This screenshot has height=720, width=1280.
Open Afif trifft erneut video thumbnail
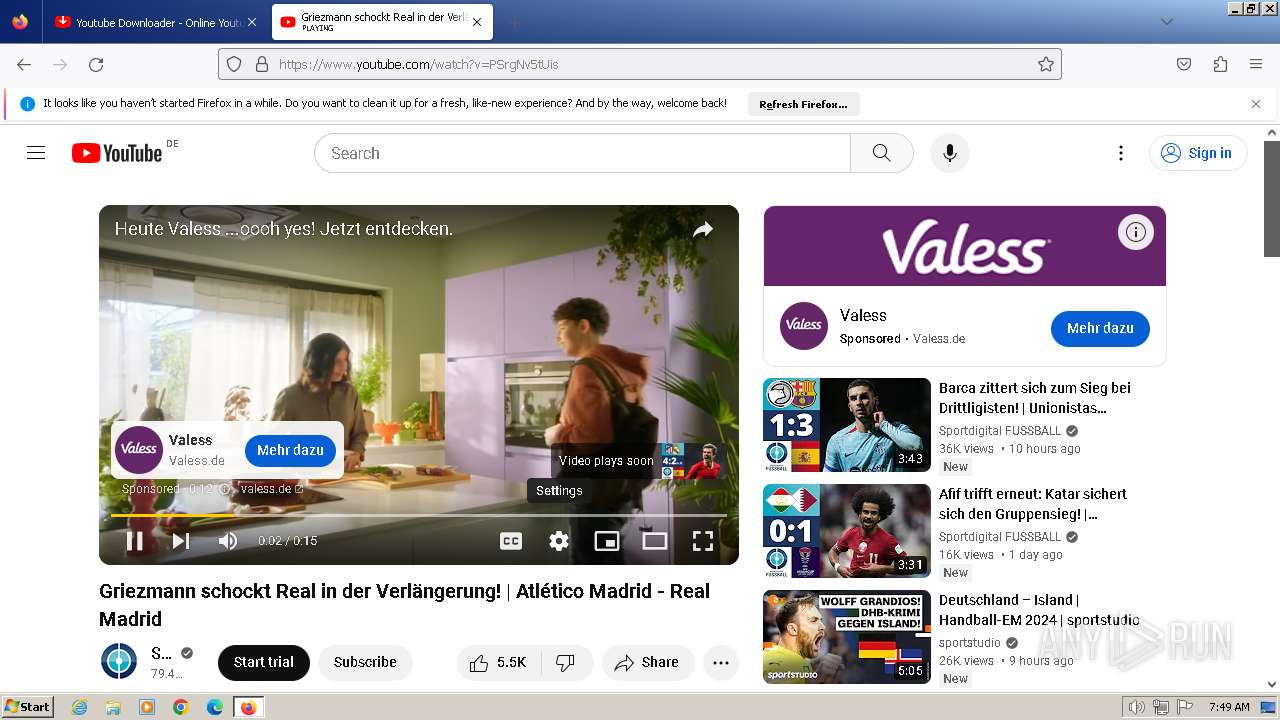[x=847, y=531]
